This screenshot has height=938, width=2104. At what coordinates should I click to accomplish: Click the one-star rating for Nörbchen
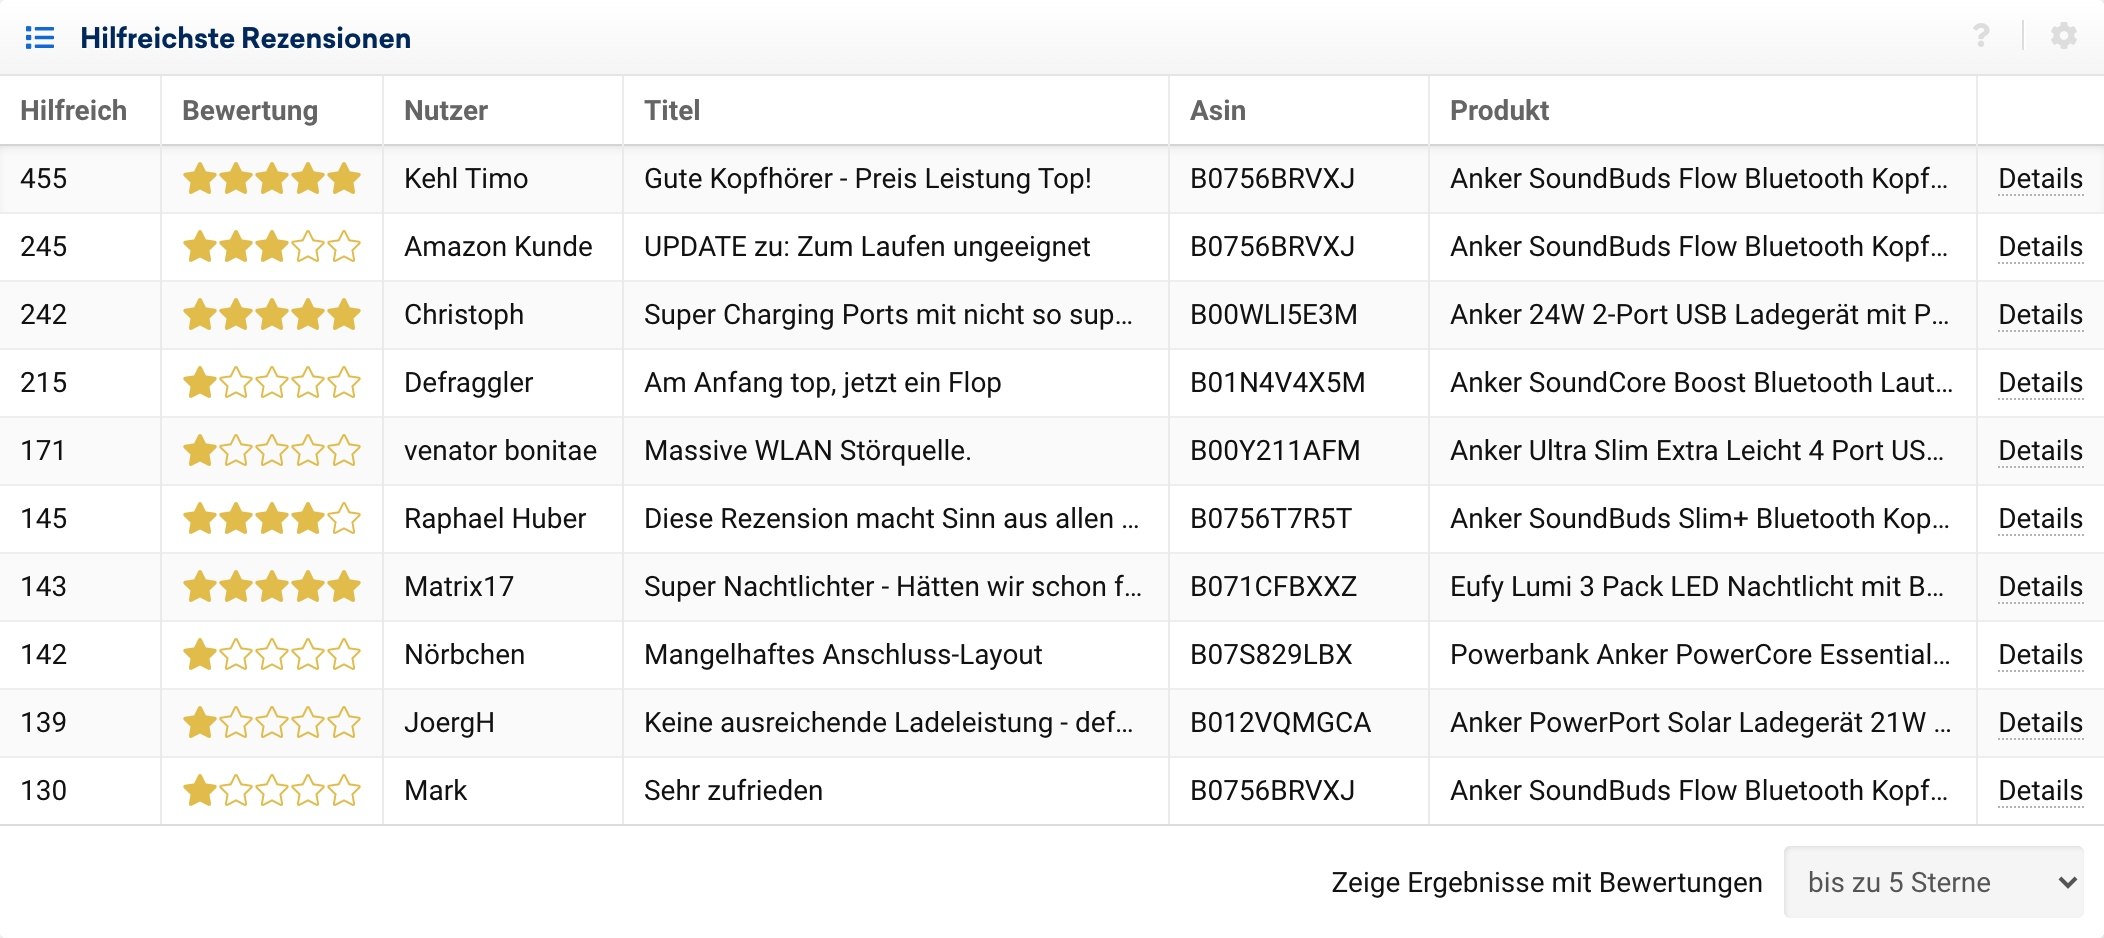click(271, 655)
